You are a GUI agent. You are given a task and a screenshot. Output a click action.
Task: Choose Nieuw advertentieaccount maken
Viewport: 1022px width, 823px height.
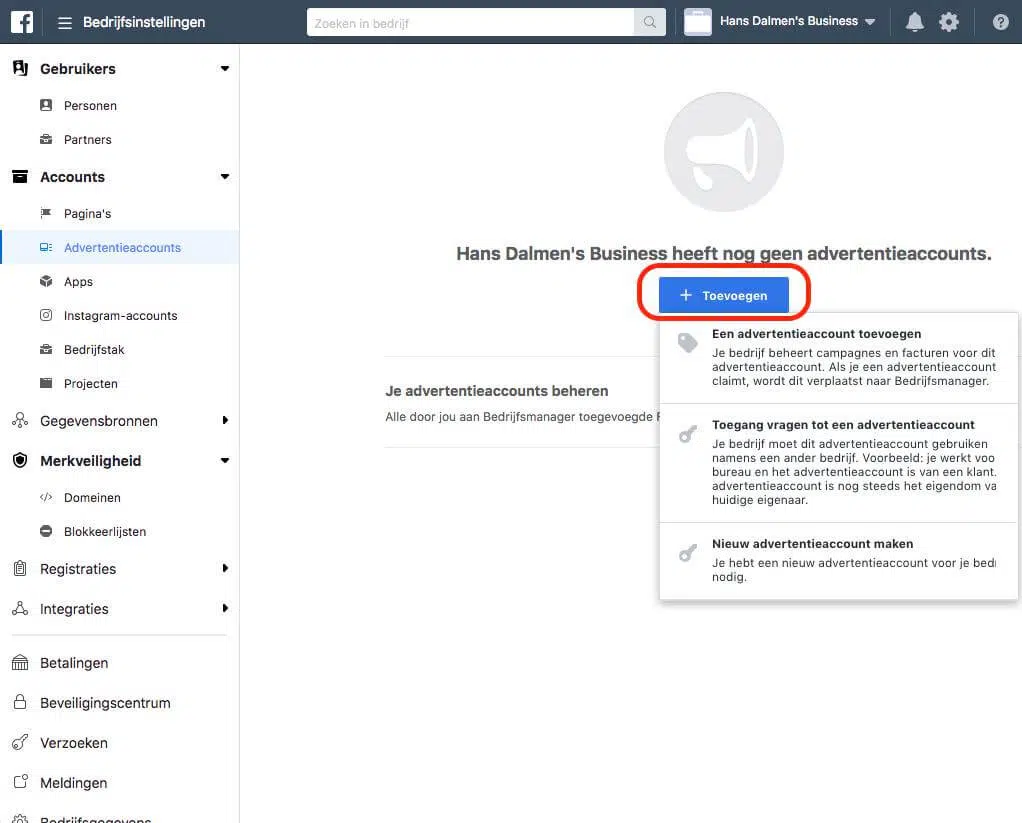pyautogui.click(x=812, y=544)
